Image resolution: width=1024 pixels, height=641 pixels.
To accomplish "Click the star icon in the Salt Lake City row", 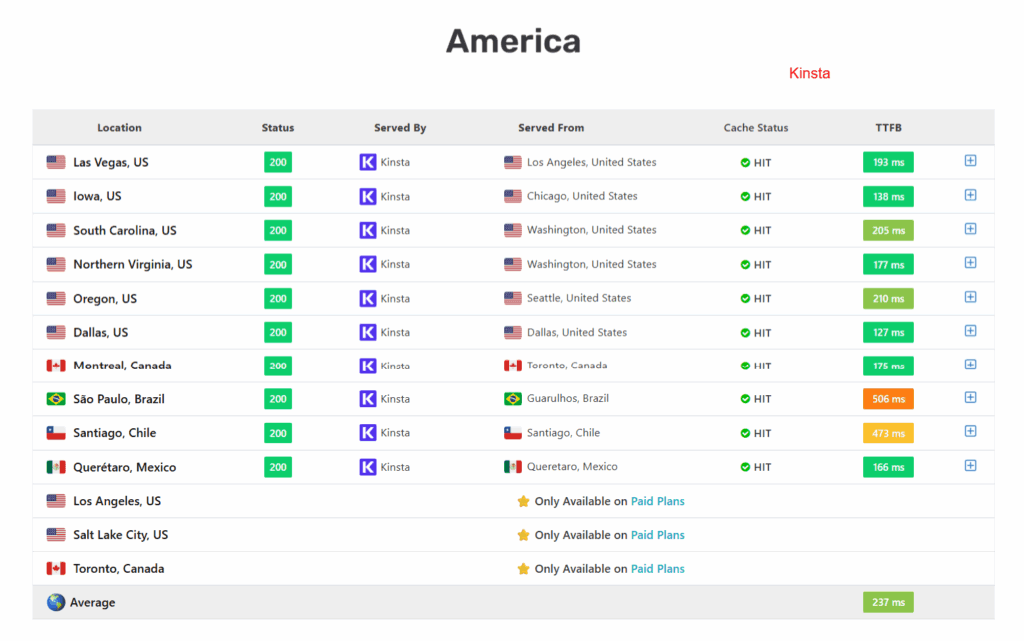I will tap(523, 534).
